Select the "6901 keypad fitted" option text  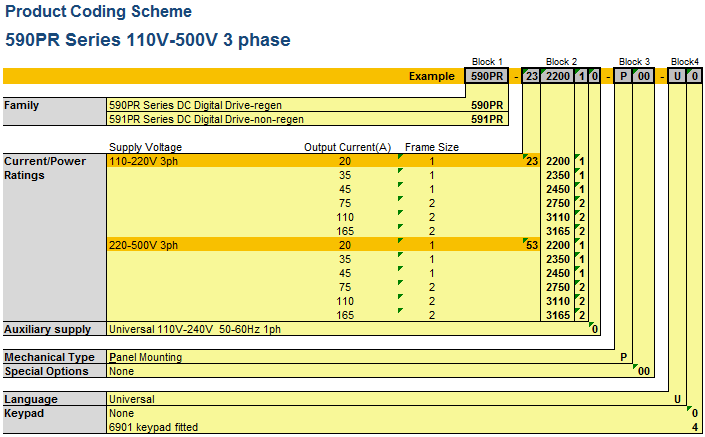pyautogui.click(x=153, y=427)
